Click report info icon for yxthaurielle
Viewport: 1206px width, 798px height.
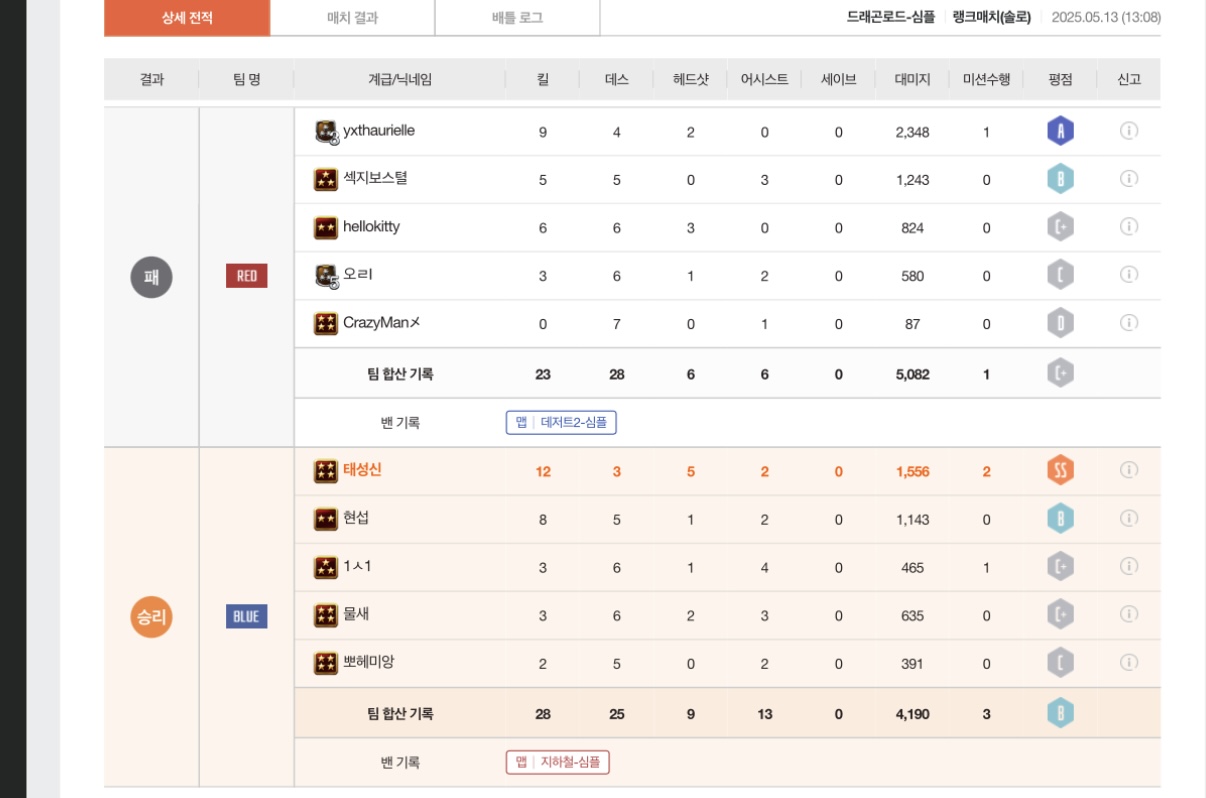1129,131
